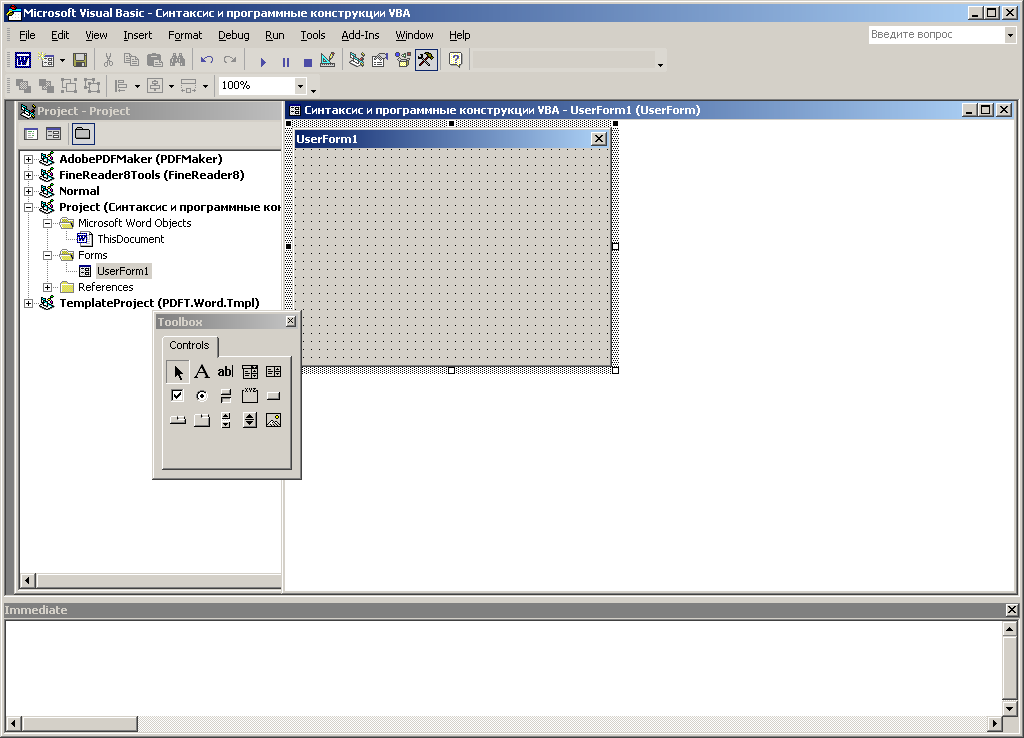Select the ToggleButton control in the Toolbox

coord(225,396)
